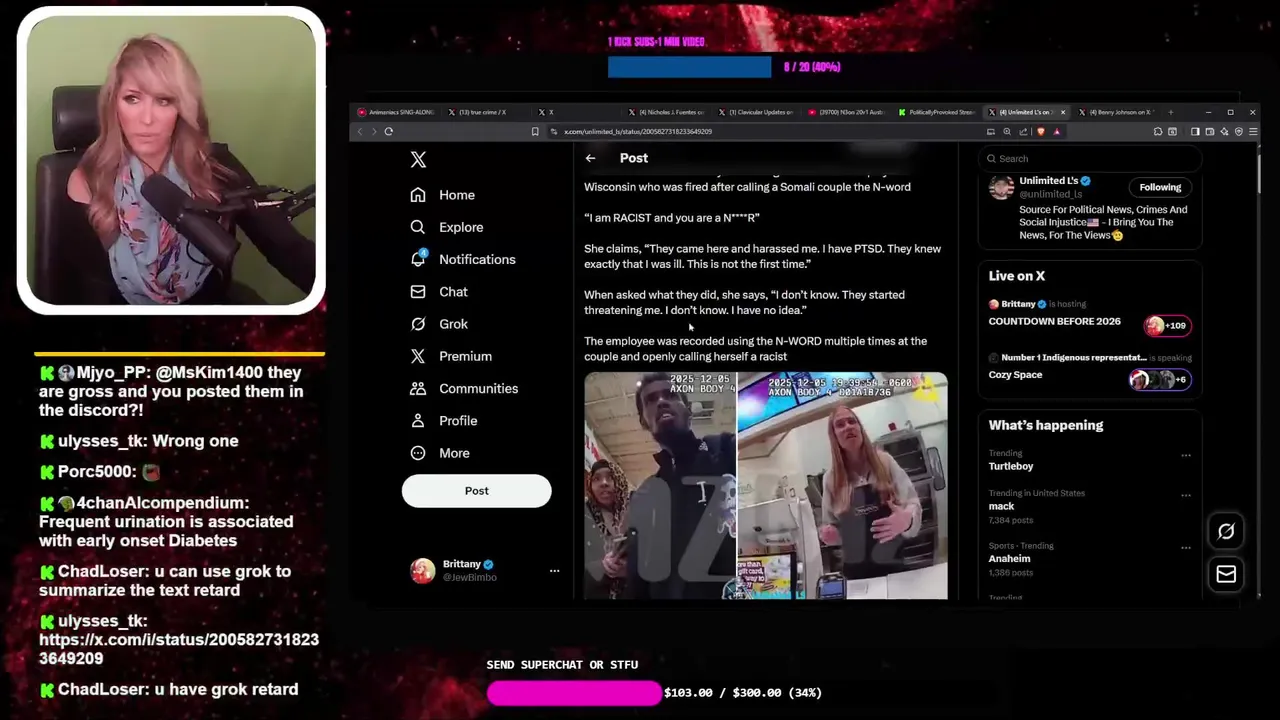Click the x.com status link from ulysses_tk
Viewport: 1280px width, 720px height.
(179, 649)
